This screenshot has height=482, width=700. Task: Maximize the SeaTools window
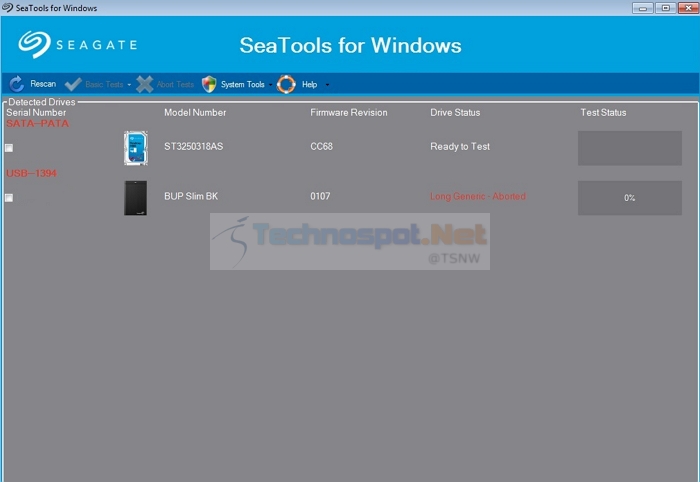665,8
